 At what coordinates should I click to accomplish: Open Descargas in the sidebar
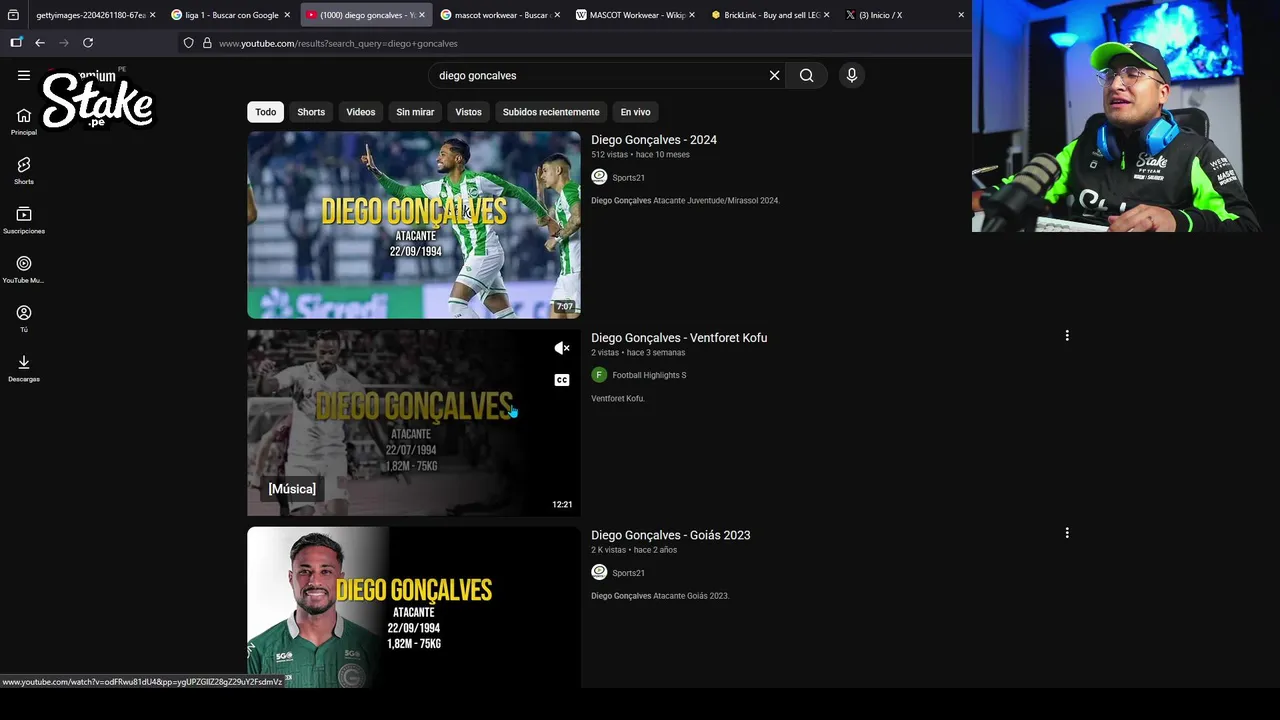[x=24, y=368]
